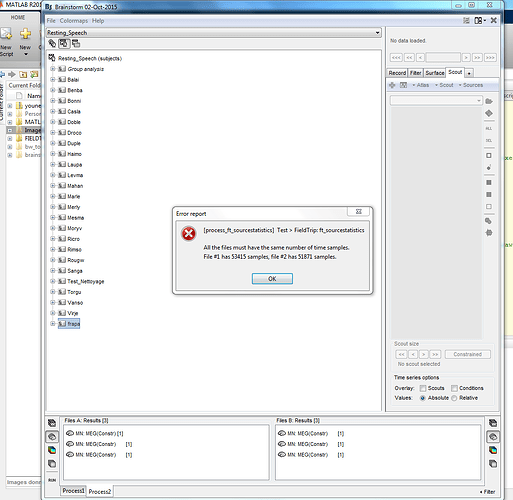Switch to the Process2 tab

tap(100, 491)
